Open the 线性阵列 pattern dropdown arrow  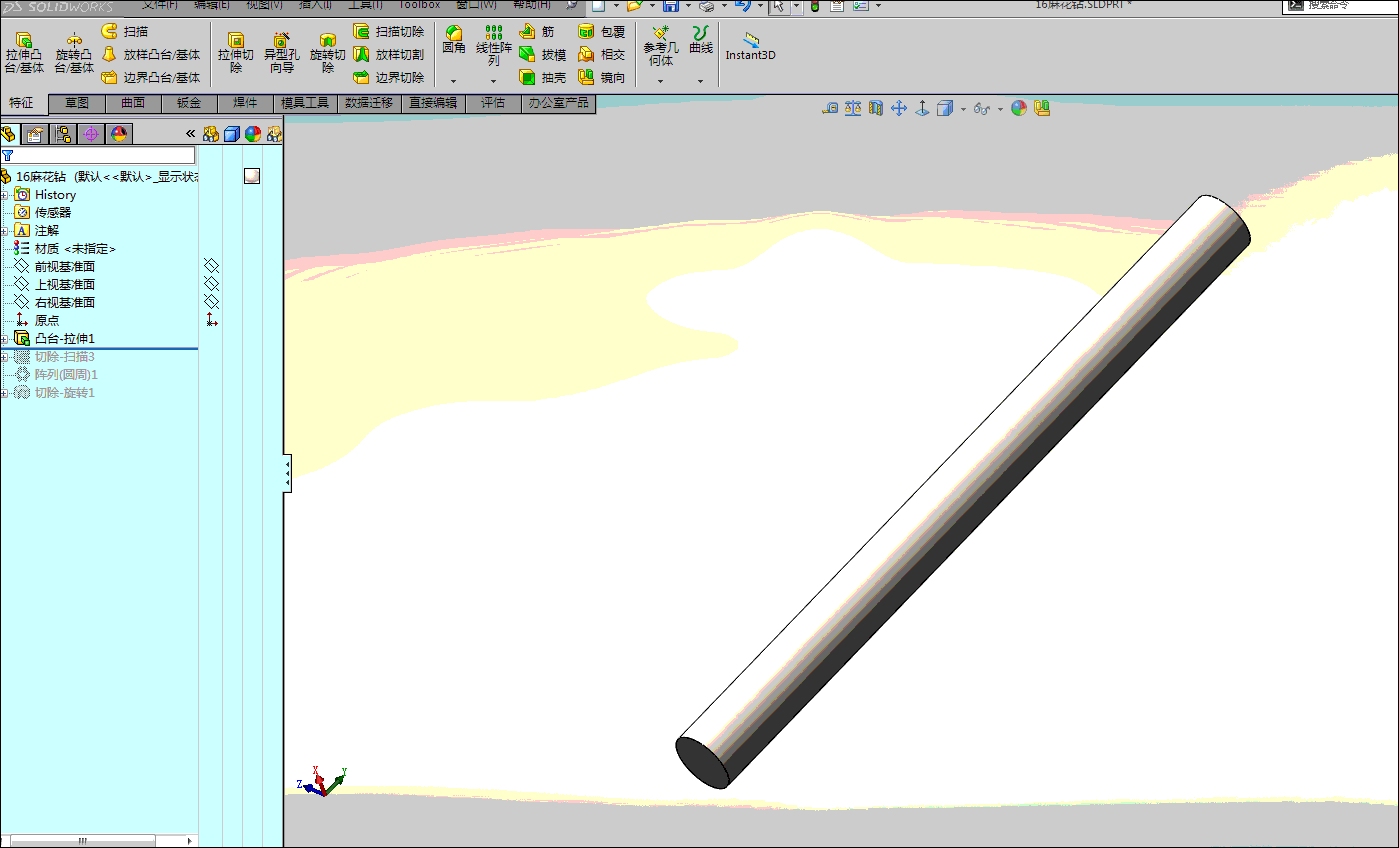(x=494, y=81)
